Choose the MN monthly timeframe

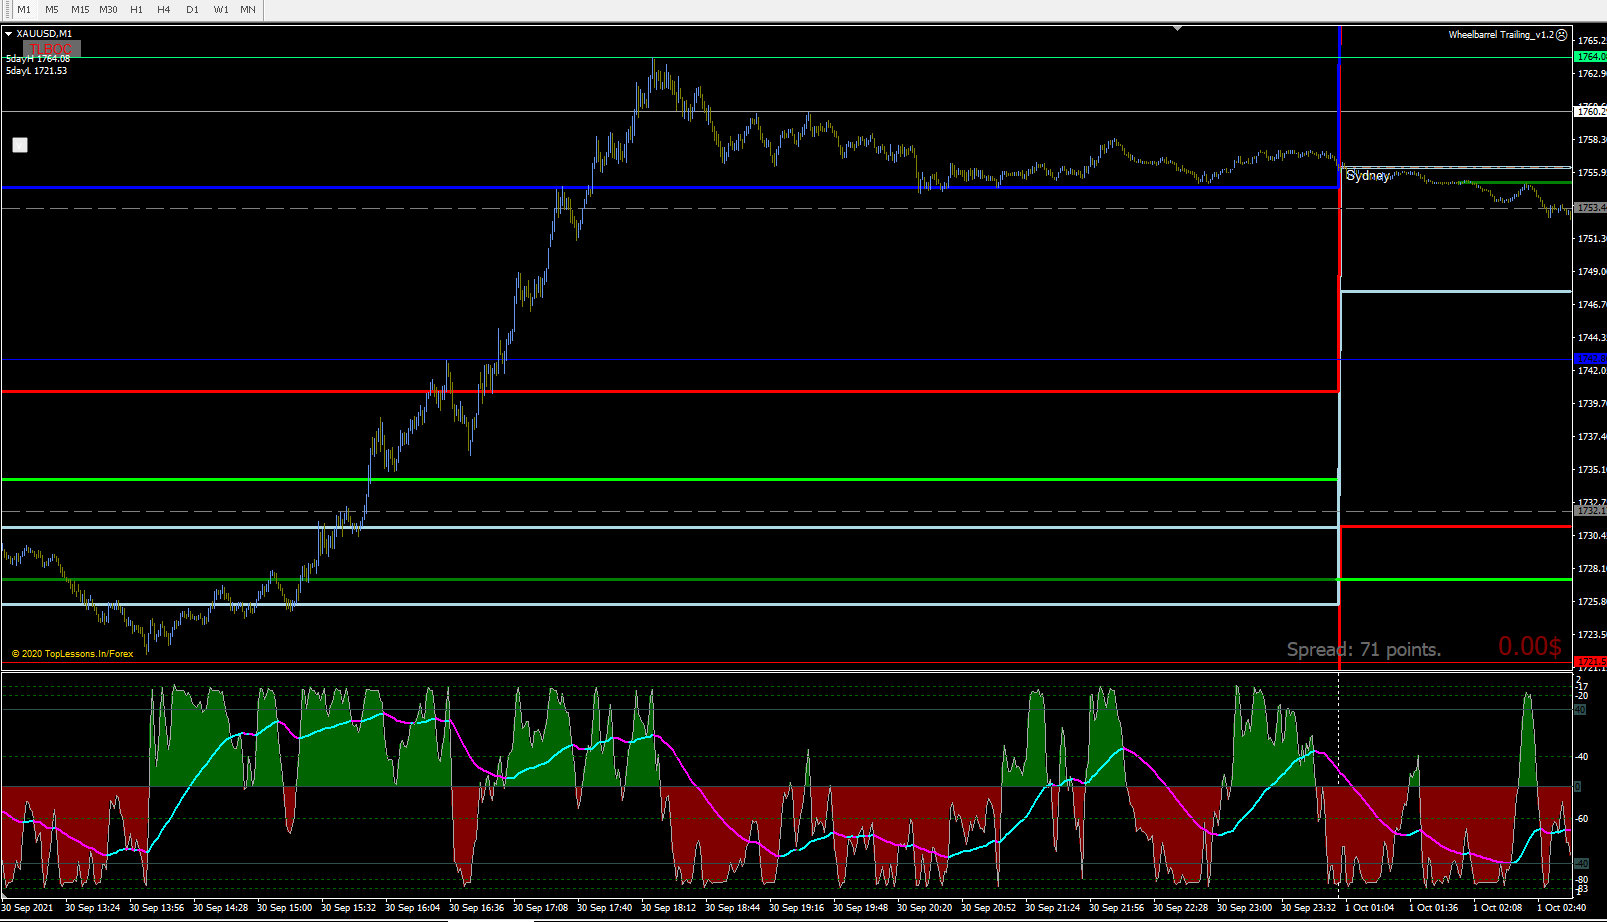click(x=248, y=9)
